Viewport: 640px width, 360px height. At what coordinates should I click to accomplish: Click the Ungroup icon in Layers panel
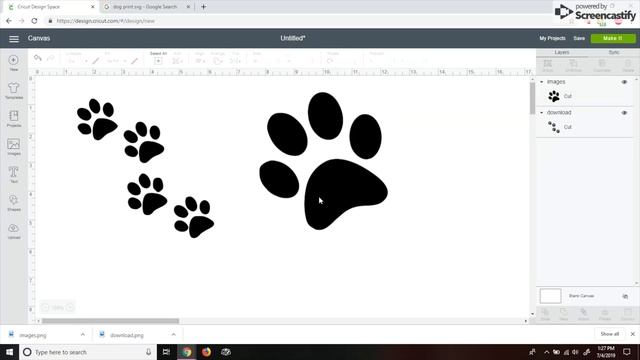pyautogui.click(x=573, y=65)
